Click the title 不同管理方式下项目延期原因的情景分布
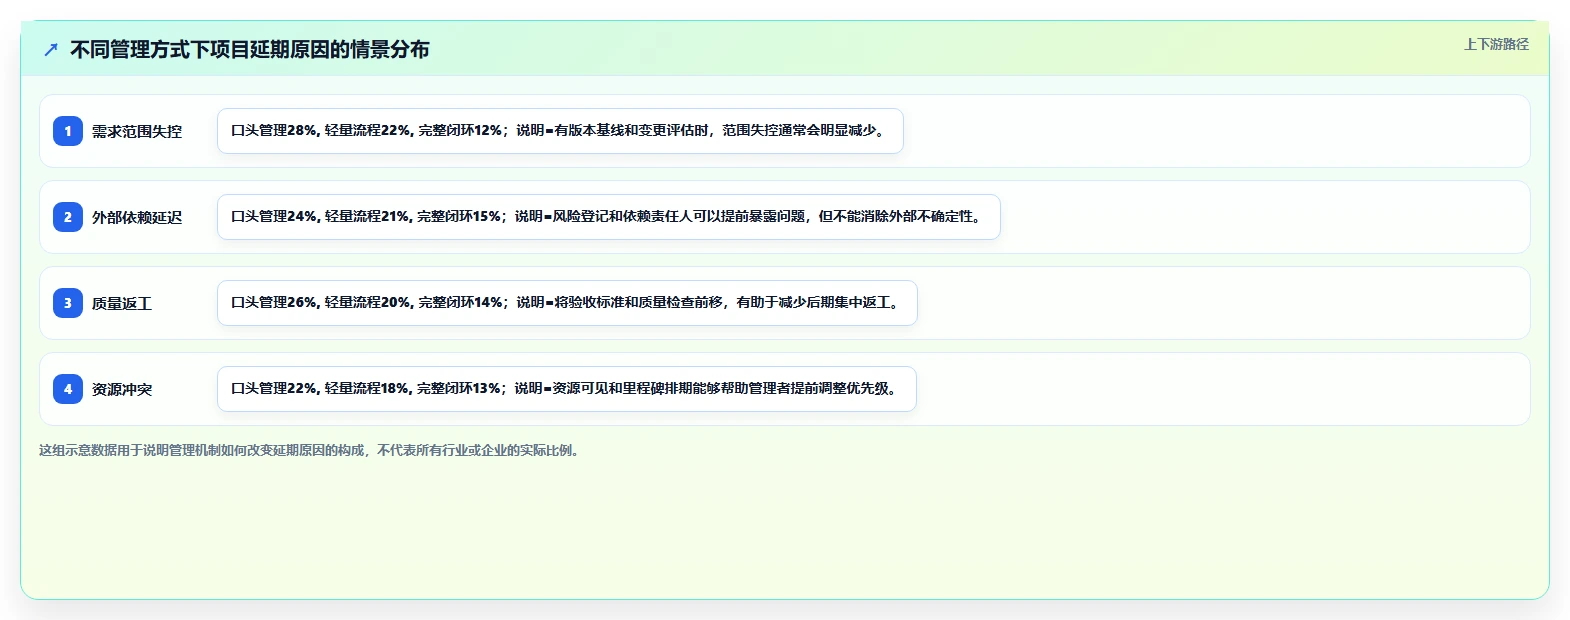The image size is (1570, 620). (x=250, y=49)
